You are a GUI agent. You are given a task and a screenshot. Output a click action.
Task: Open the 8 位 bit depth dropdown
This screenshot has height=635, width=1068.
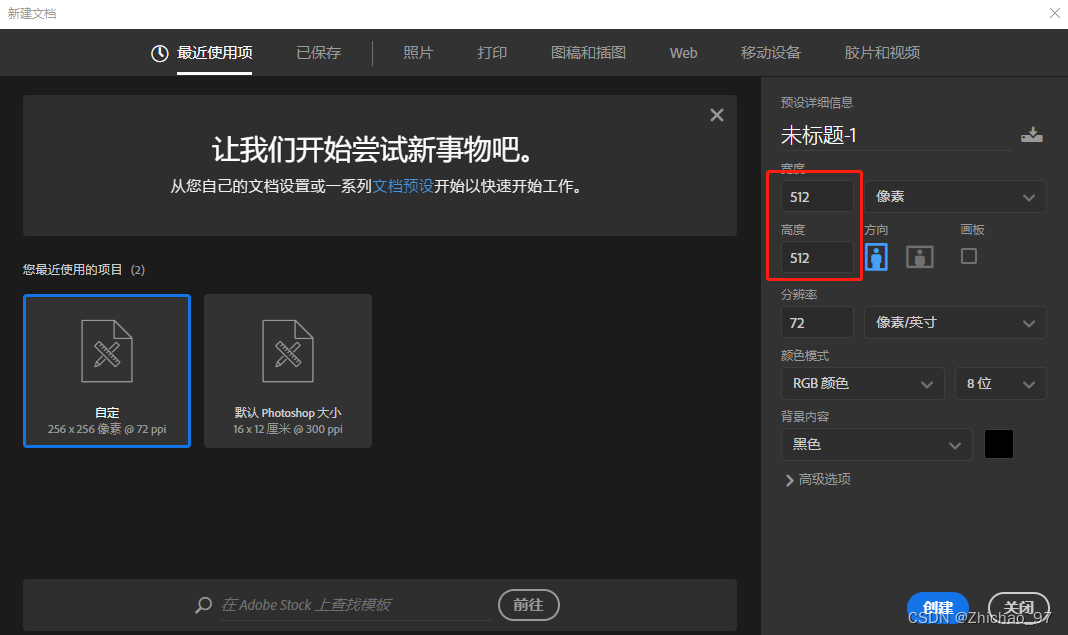[1001, 384]
